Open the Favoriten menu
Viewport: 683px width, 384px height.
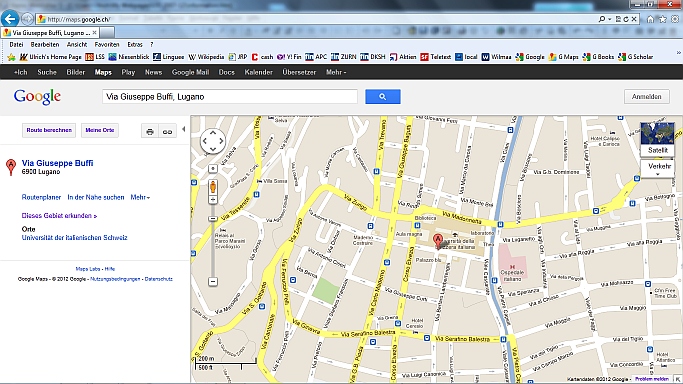click(107, 44)
